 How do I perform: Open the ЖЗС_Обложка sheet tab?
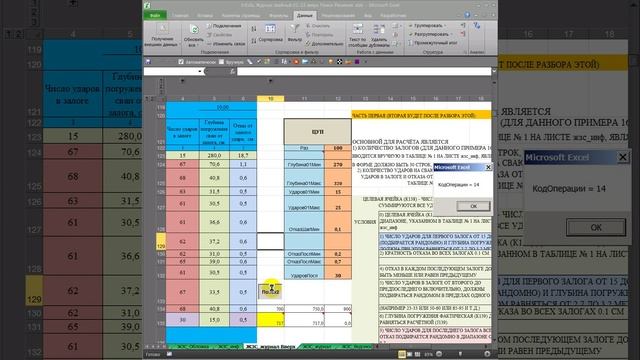pyautogui.click(x=193, y=347)
